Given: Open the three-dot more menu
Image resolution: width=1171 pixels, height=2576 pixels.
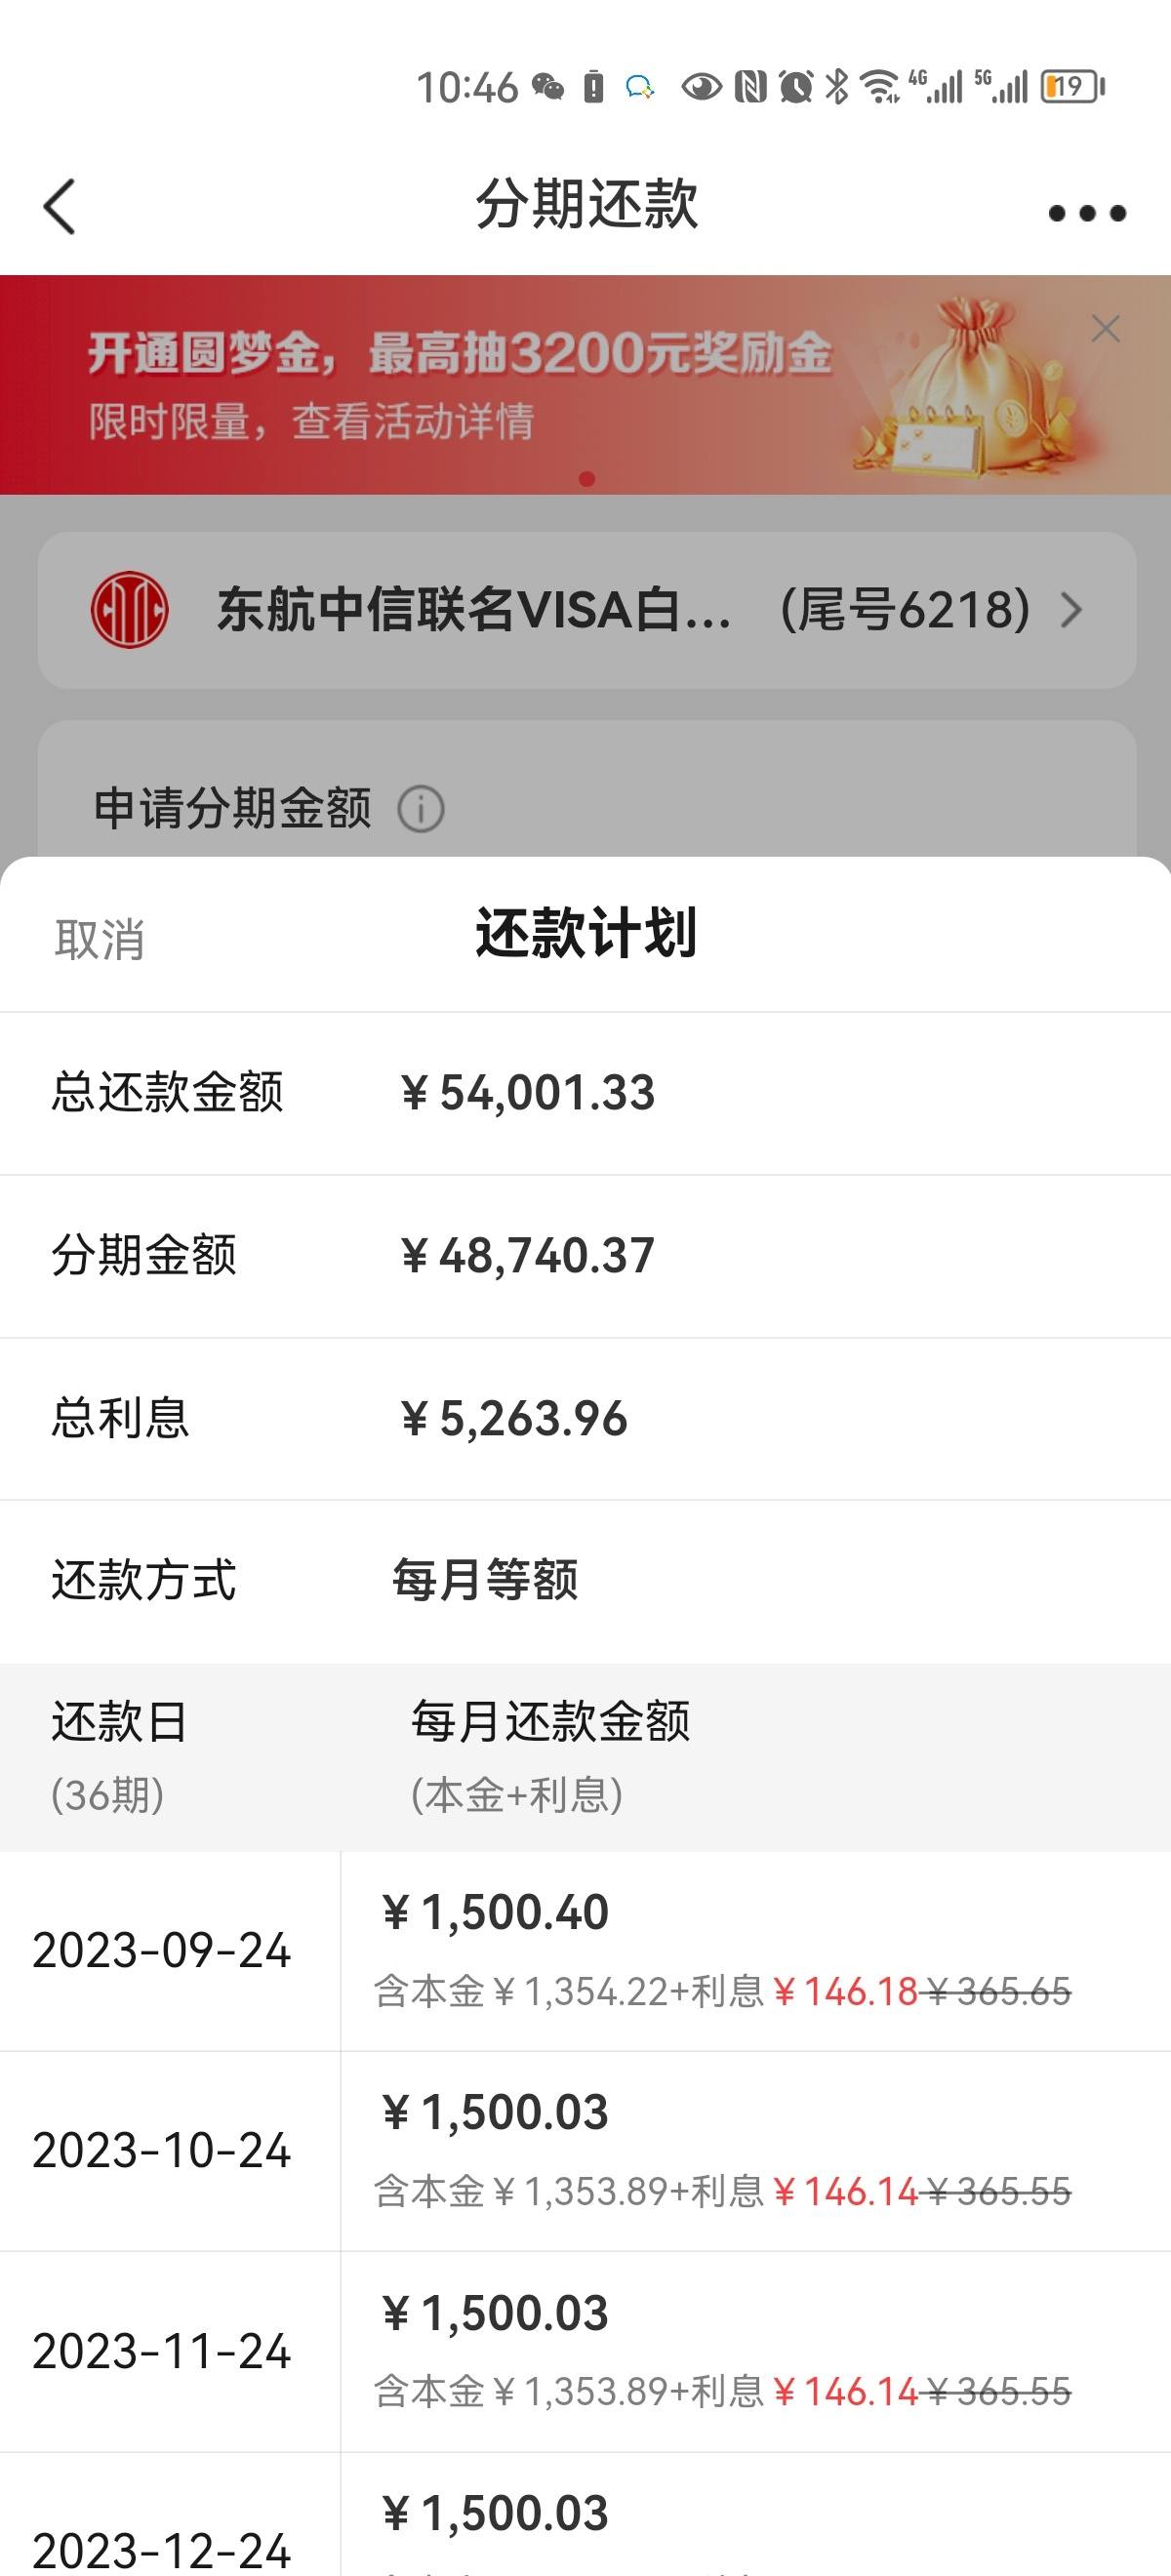Looking at the screenshot, I should tap(1087, 212).
